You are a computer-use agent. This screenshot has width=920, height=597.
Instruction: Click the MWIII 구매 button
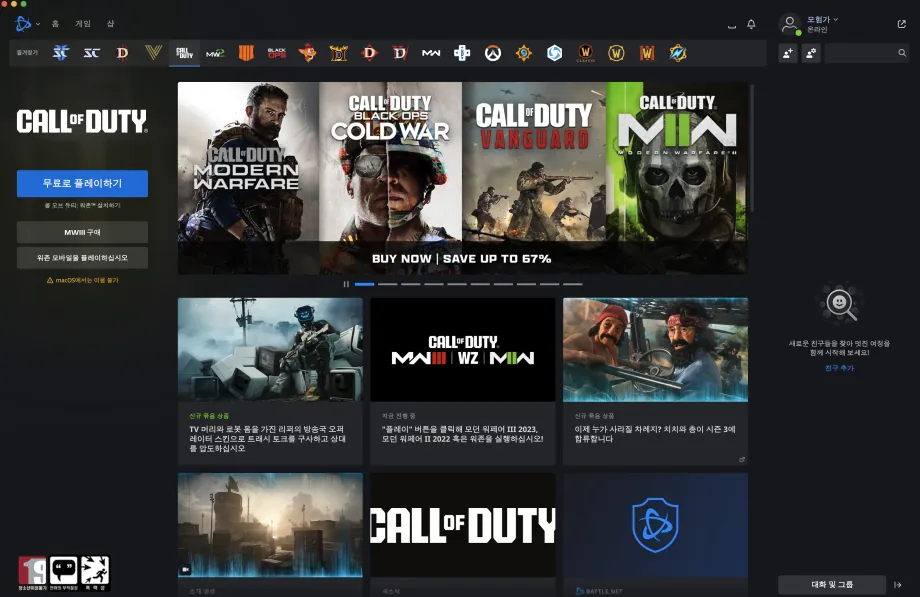[82, 232]
